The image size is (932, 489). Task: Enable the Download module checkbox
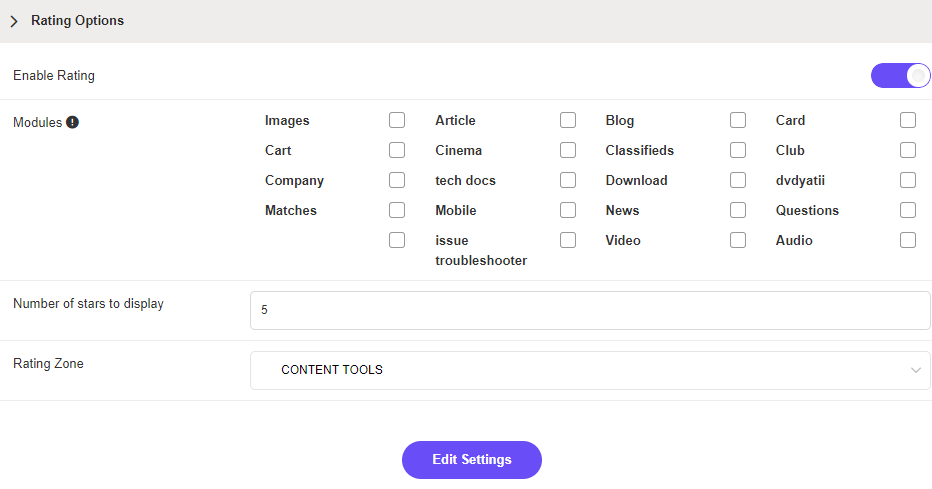738,180
